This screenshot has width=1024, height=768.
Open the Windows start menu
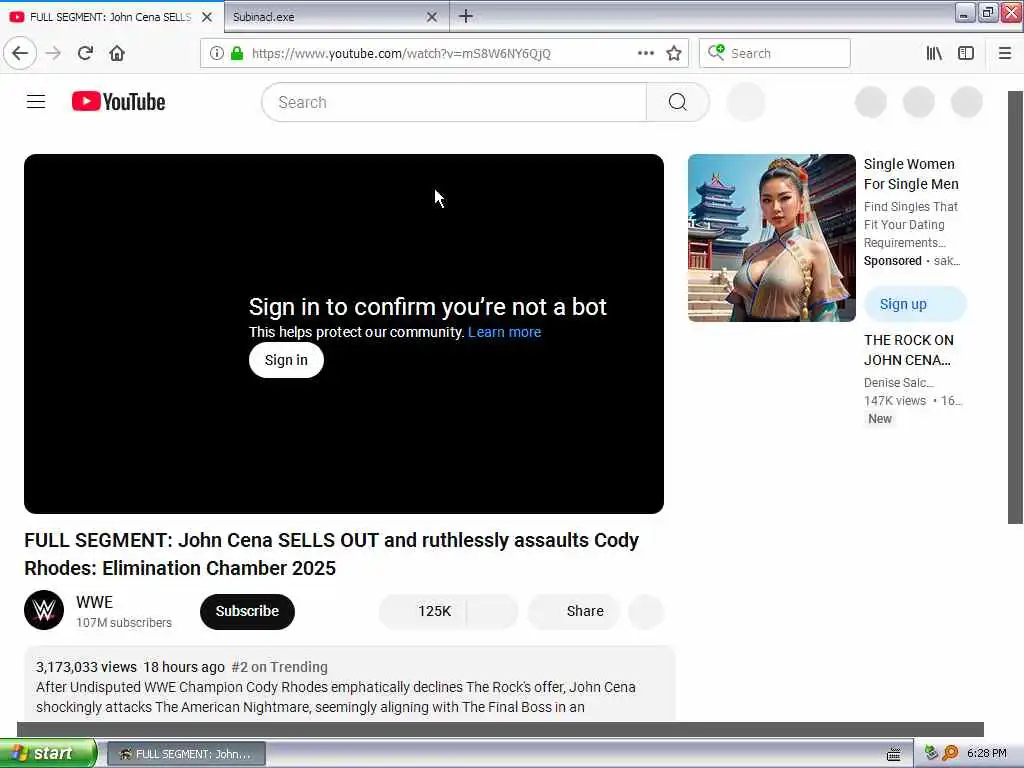[x=48, y=753]
